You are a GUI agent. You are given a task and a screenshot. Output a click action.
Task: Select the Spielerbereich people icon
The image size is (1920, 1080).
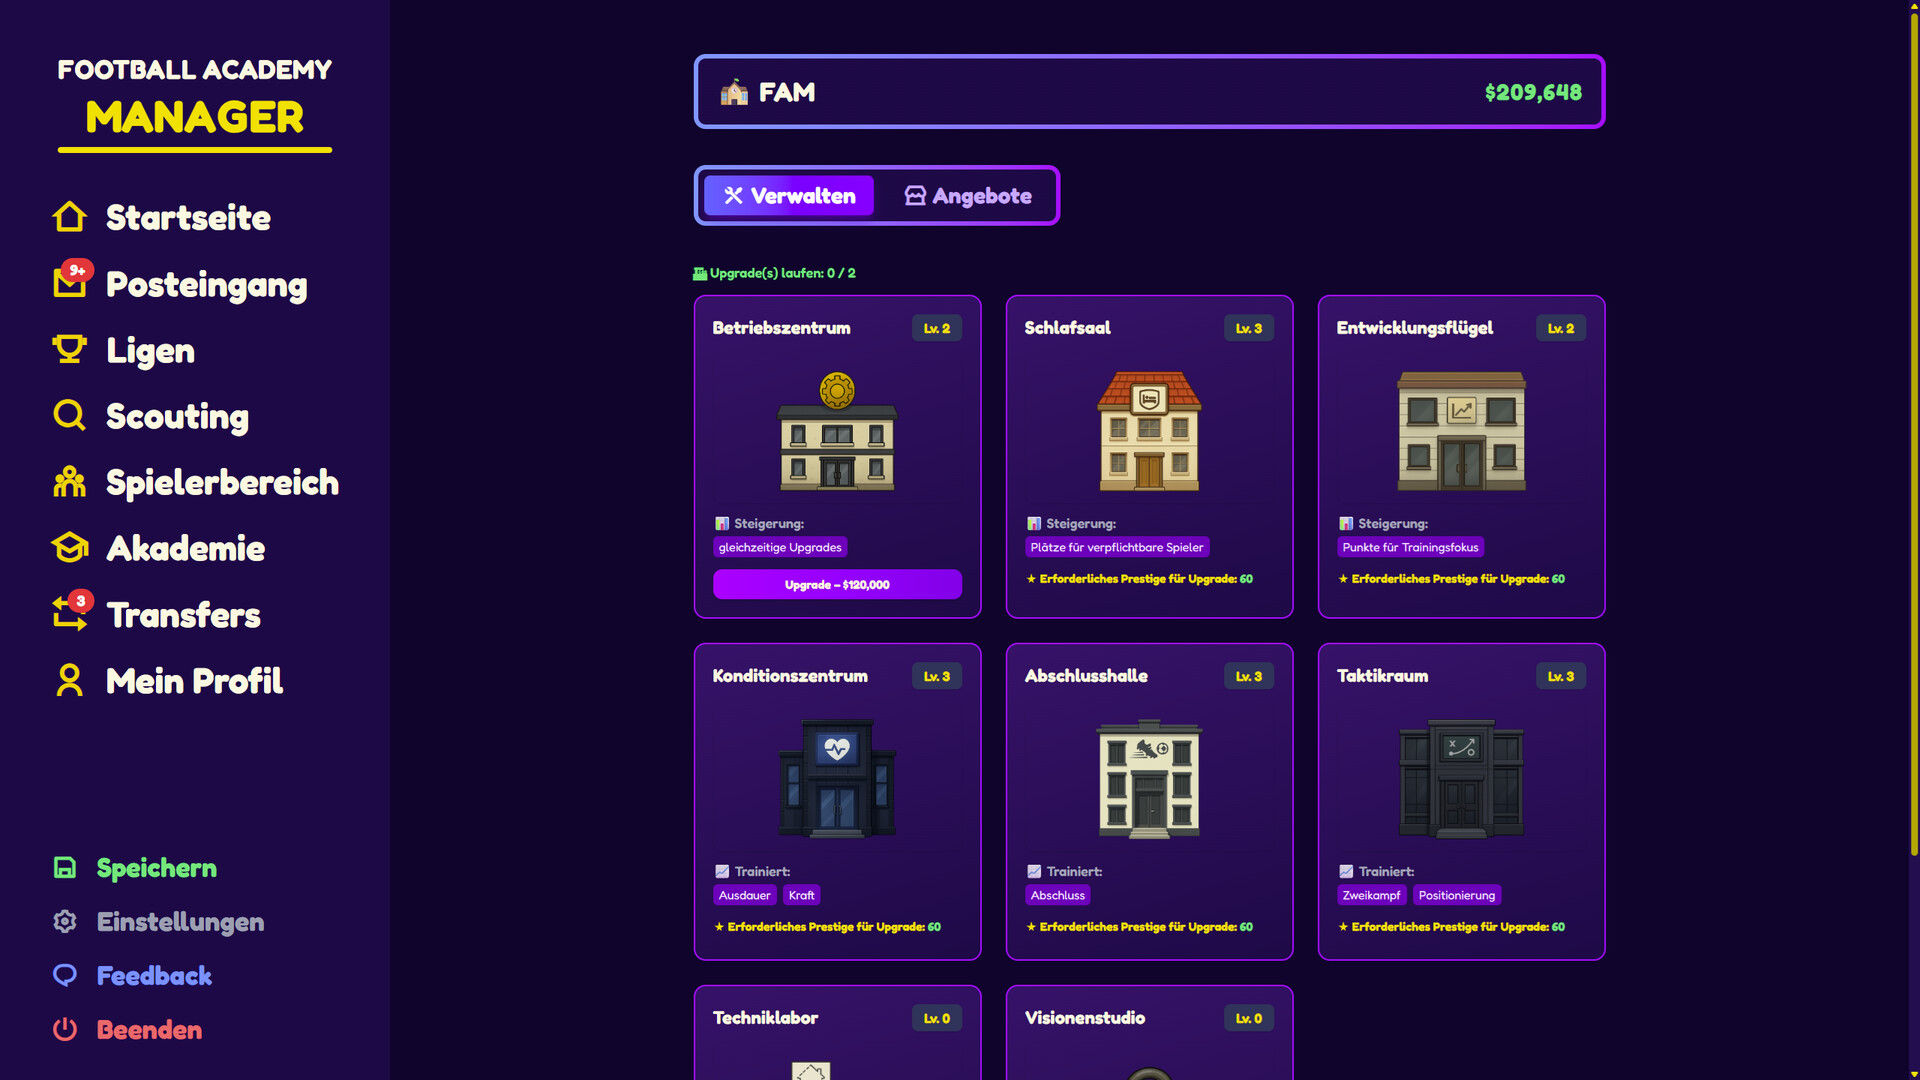click(69, 482)
